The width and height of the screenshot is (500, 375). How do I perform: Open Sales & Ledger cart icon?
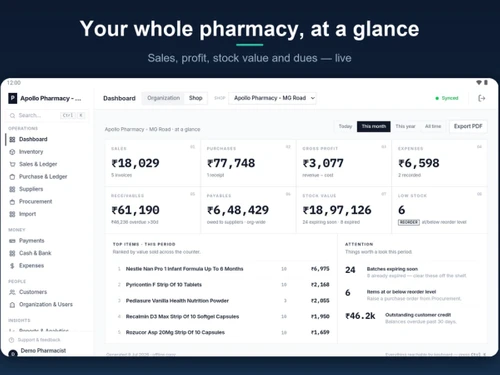click(12, 164)
